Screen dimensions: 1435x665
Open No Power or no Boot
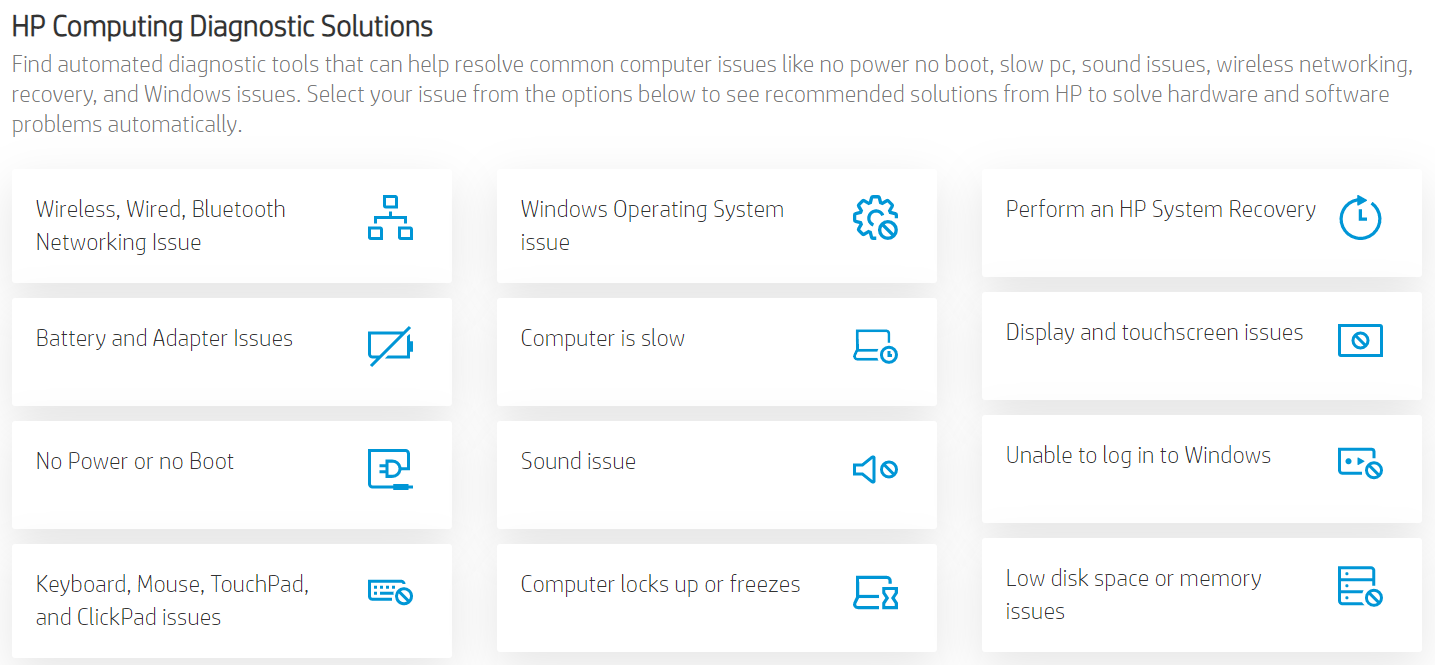click(x=135, y=461)
